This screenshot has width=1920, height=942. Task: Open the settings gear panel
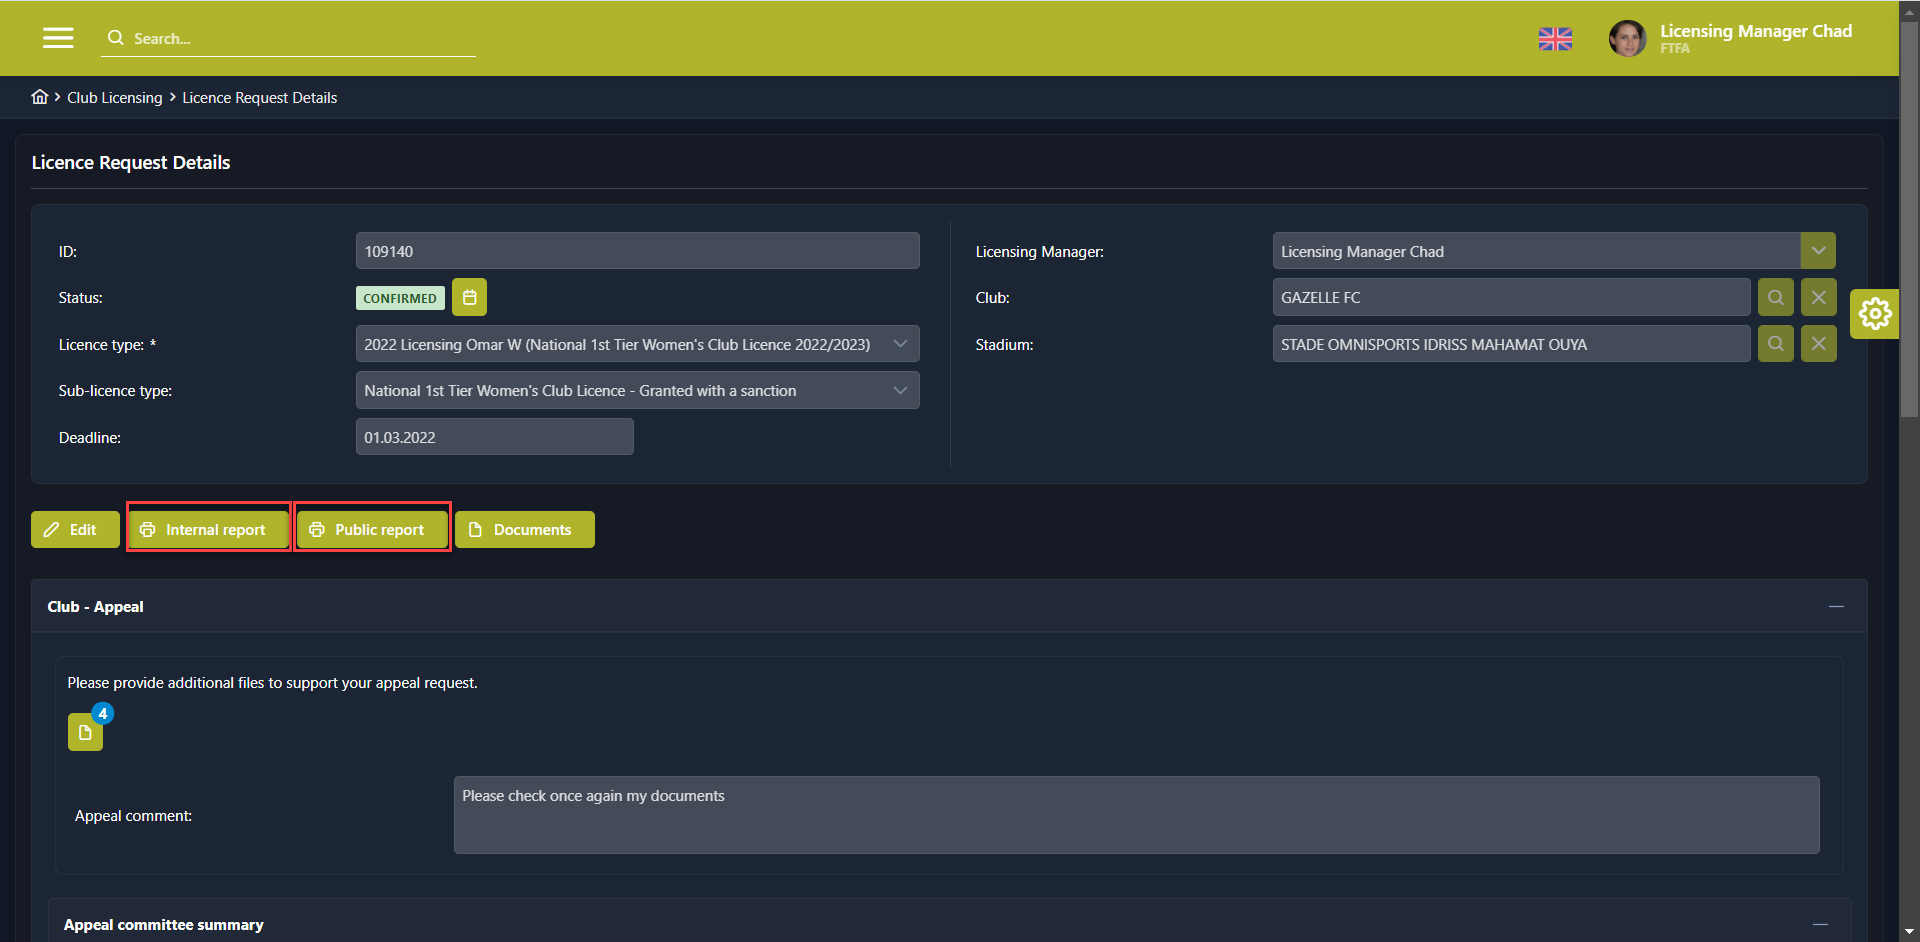pyautogui.click(x=1874, y=314)
